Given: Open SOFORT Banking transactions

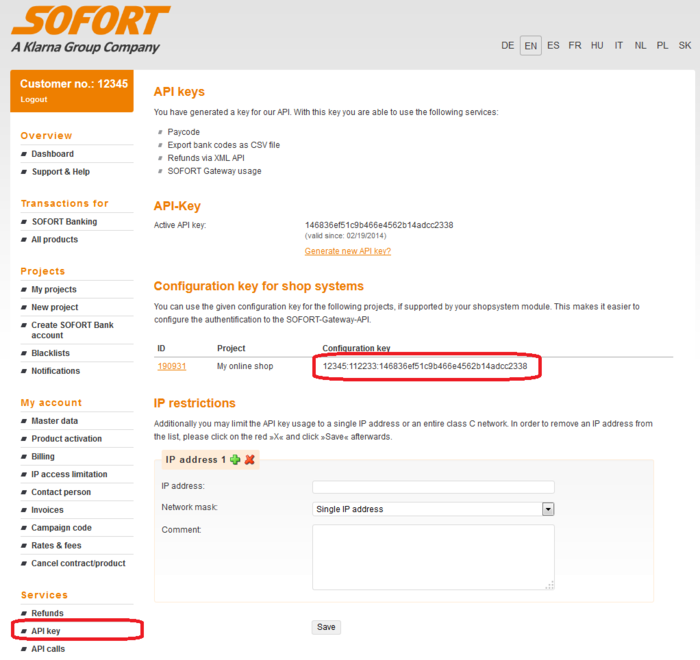Looking at the screenshot, I should 64,221.
